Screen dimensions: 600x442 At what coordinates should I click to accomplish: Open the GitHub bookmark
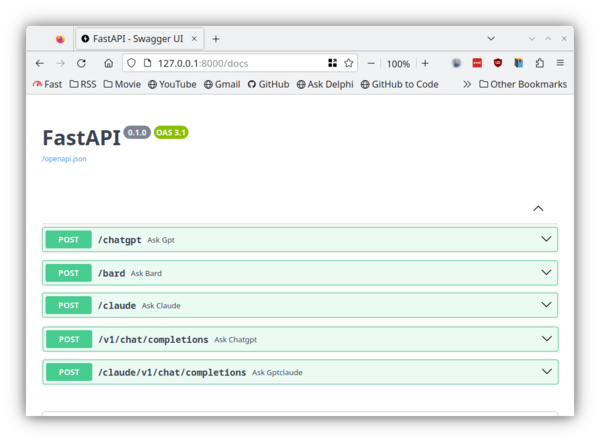point(268,84)
